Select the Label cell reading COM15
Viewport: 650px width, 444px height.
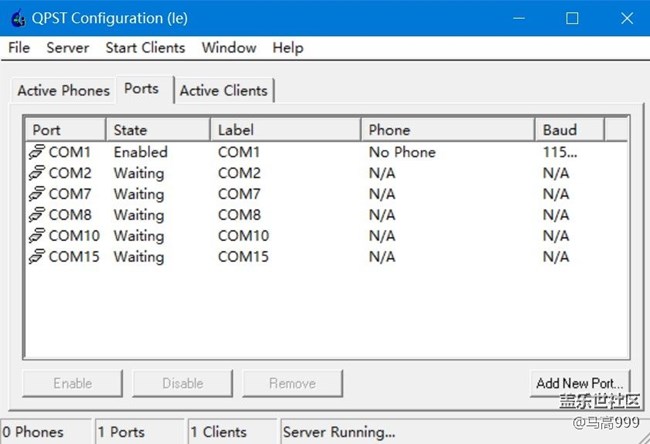[x=243, y=257]
